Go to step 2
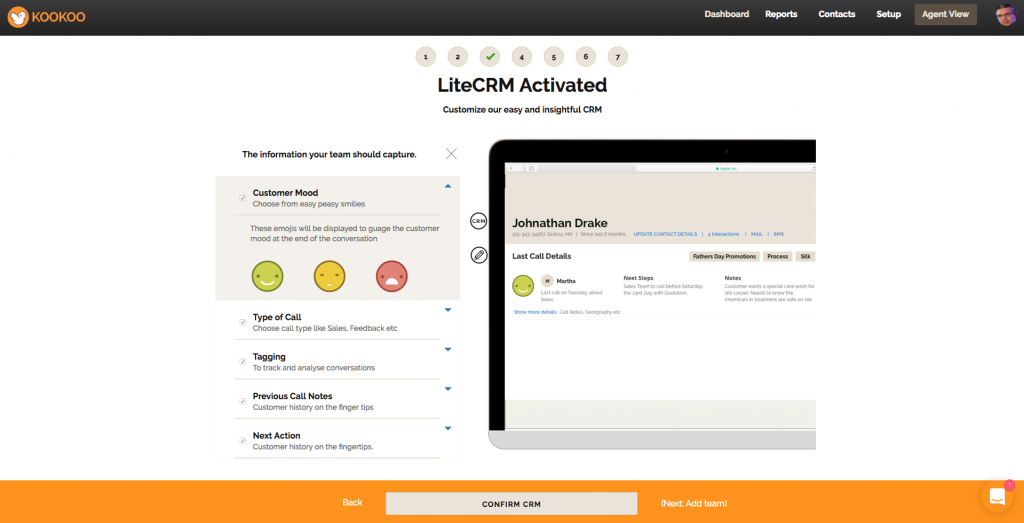Screen dimensions: 1024x523 pos(458,57)
